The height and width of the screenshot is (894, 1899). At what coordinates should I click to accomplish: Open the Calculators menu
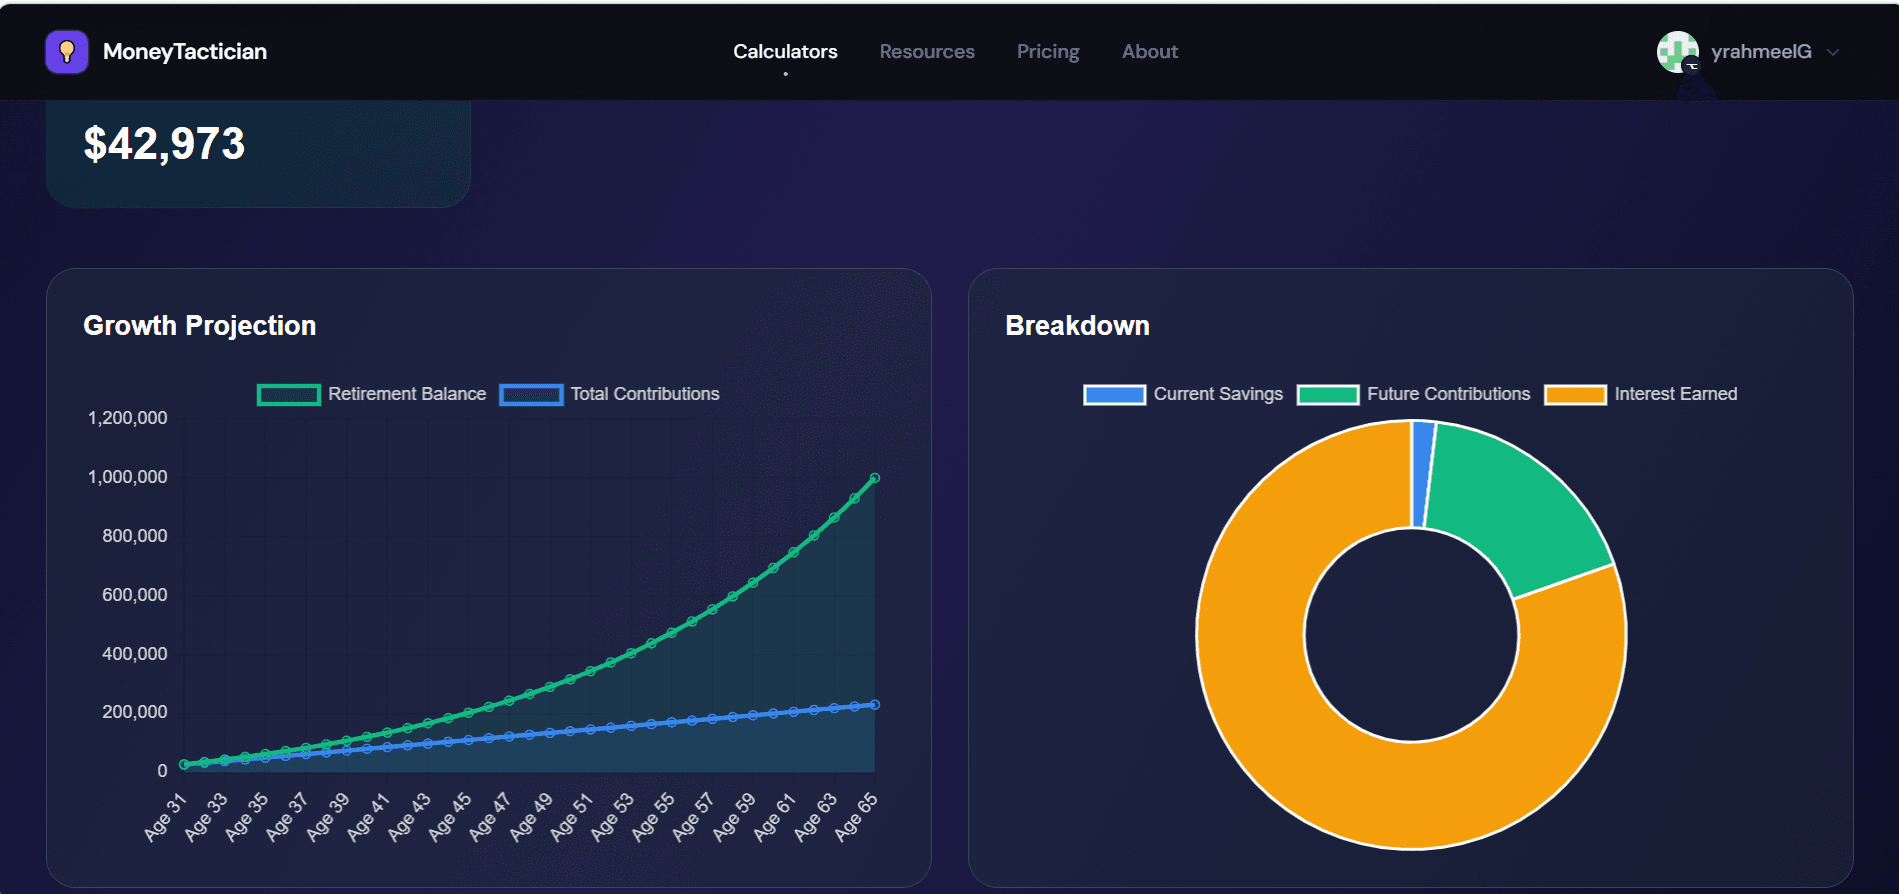coord(785,52)
